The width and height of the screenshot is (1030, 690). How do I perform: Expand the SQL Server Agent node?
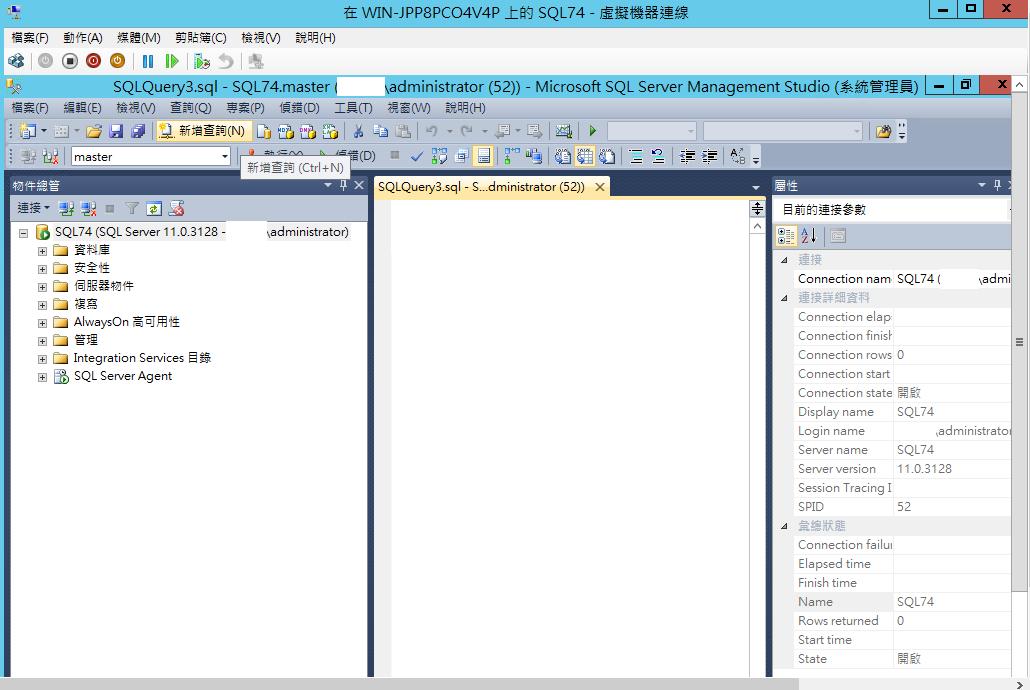click(x=42, y=377)
